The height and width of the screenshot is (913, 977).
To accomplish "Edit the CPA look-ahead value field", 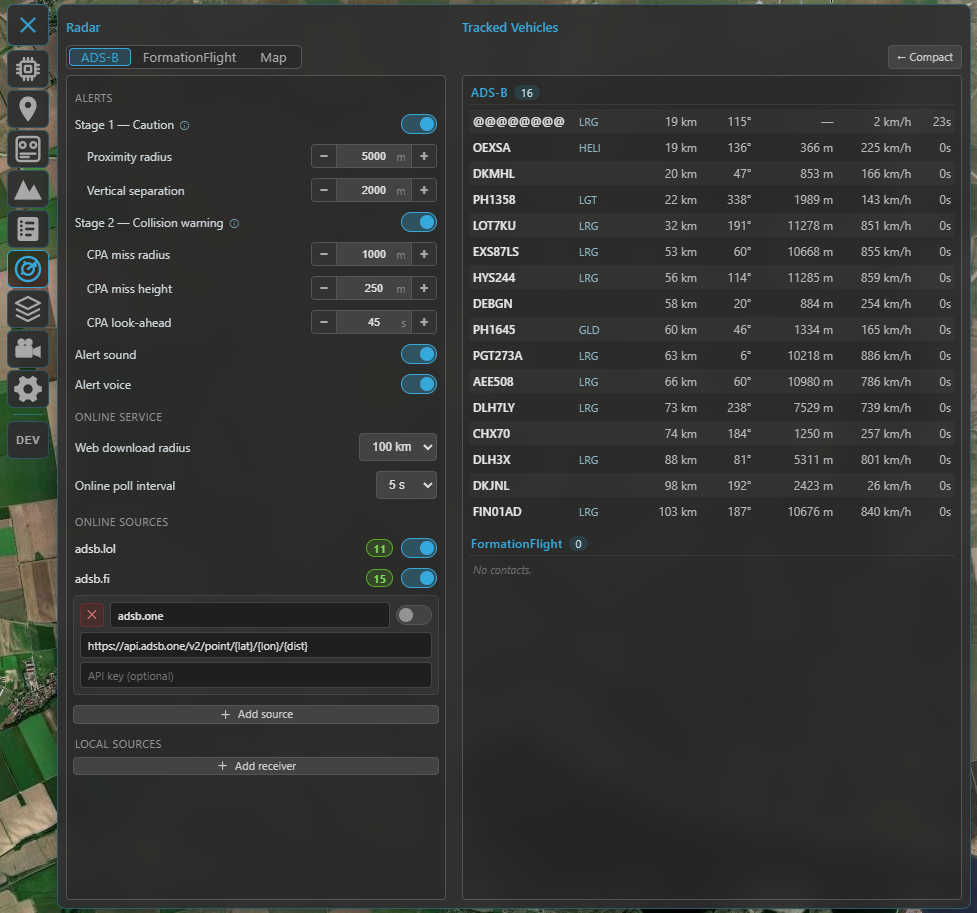I will pyautogui.click(x=374, y=322).
